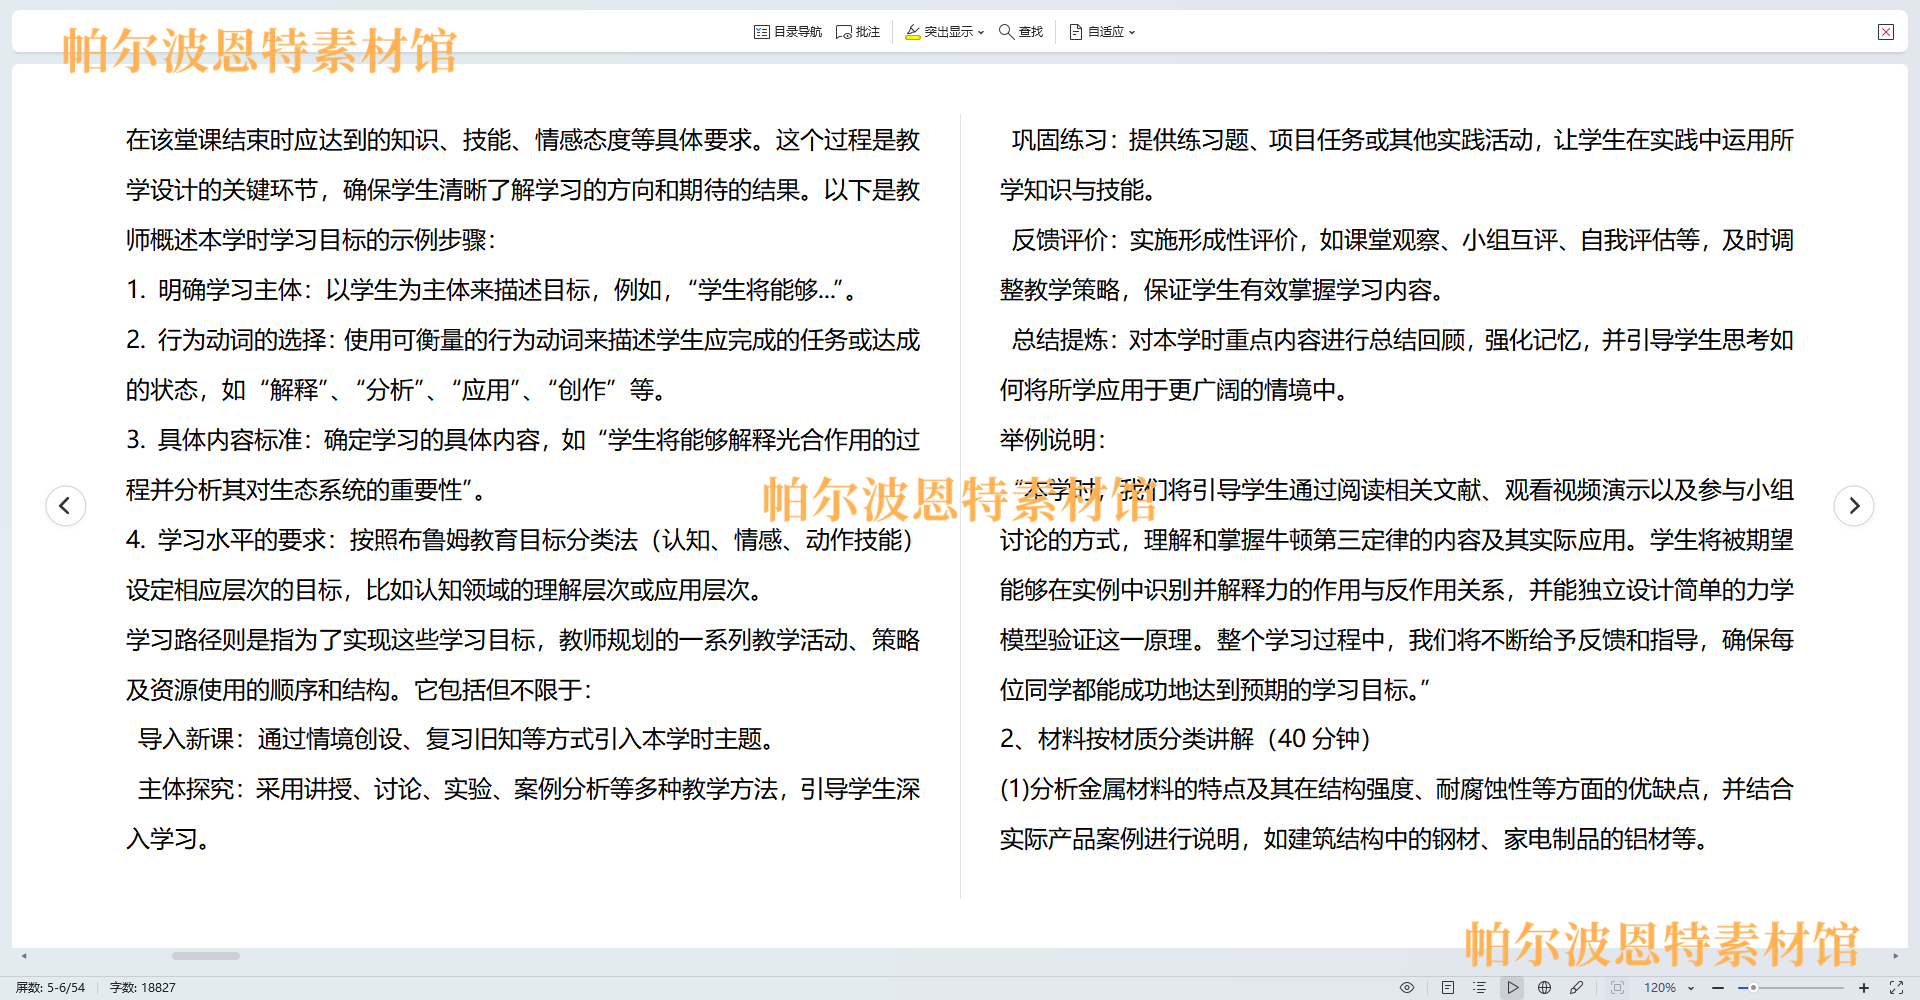
Task: Click the line starting '总结提炼'
Action: 1403,340
